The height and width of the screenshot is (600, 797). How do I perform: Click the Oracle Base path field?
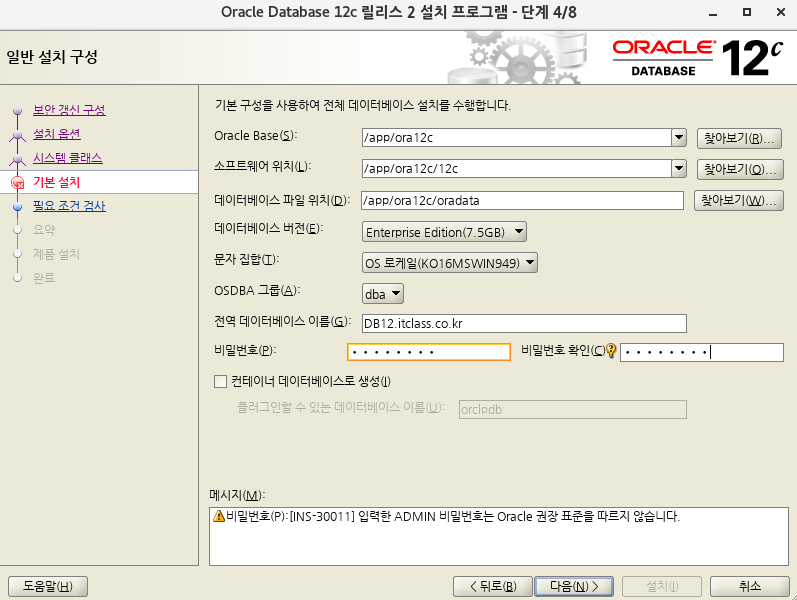(x=516, y=137)
